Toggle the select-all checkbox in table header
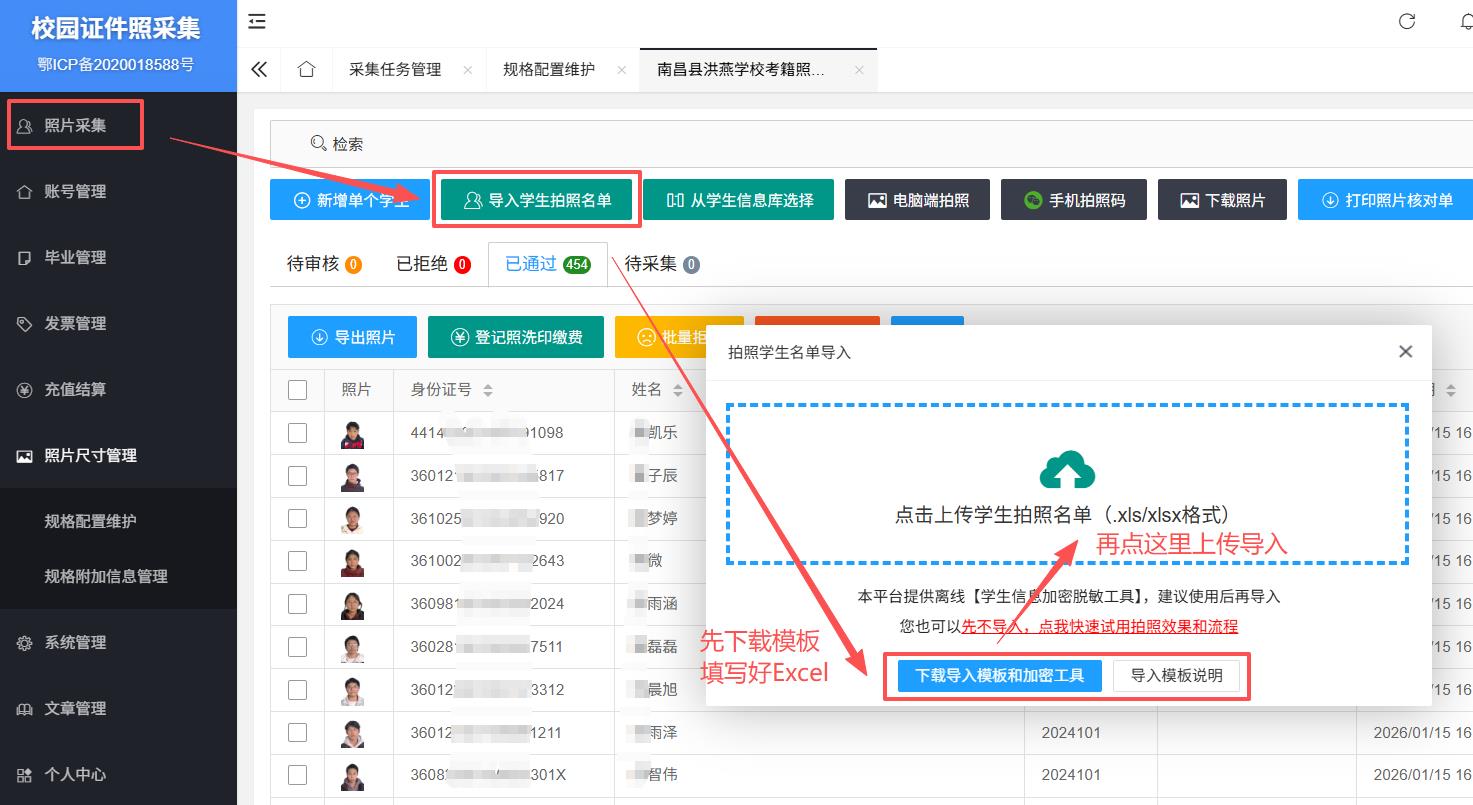Viewport: 1473px width, 805px height. coord(297,390)
